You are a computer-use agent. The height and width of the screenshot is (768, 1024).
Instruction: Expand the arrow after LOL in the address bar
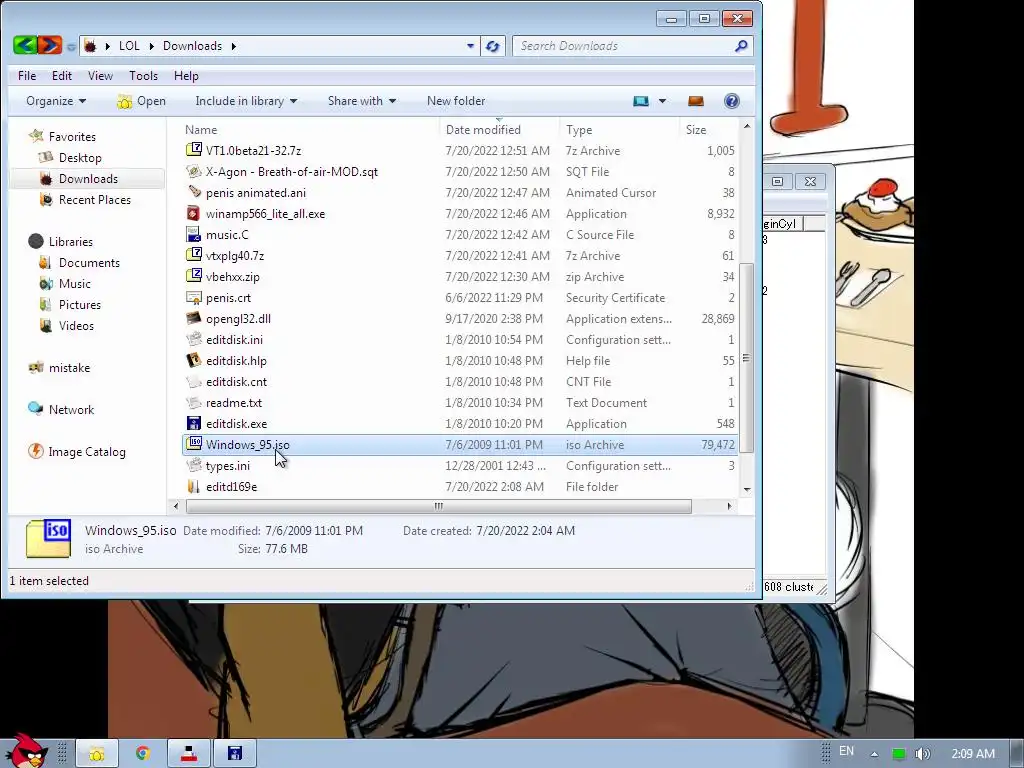point(152,46)
